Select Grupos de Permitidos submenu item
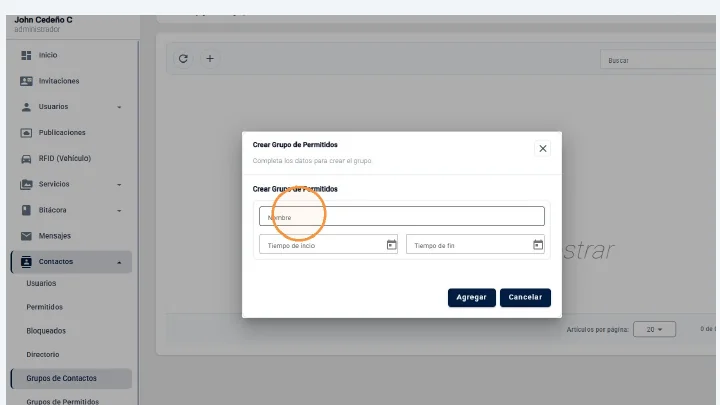 coord(62,401)
